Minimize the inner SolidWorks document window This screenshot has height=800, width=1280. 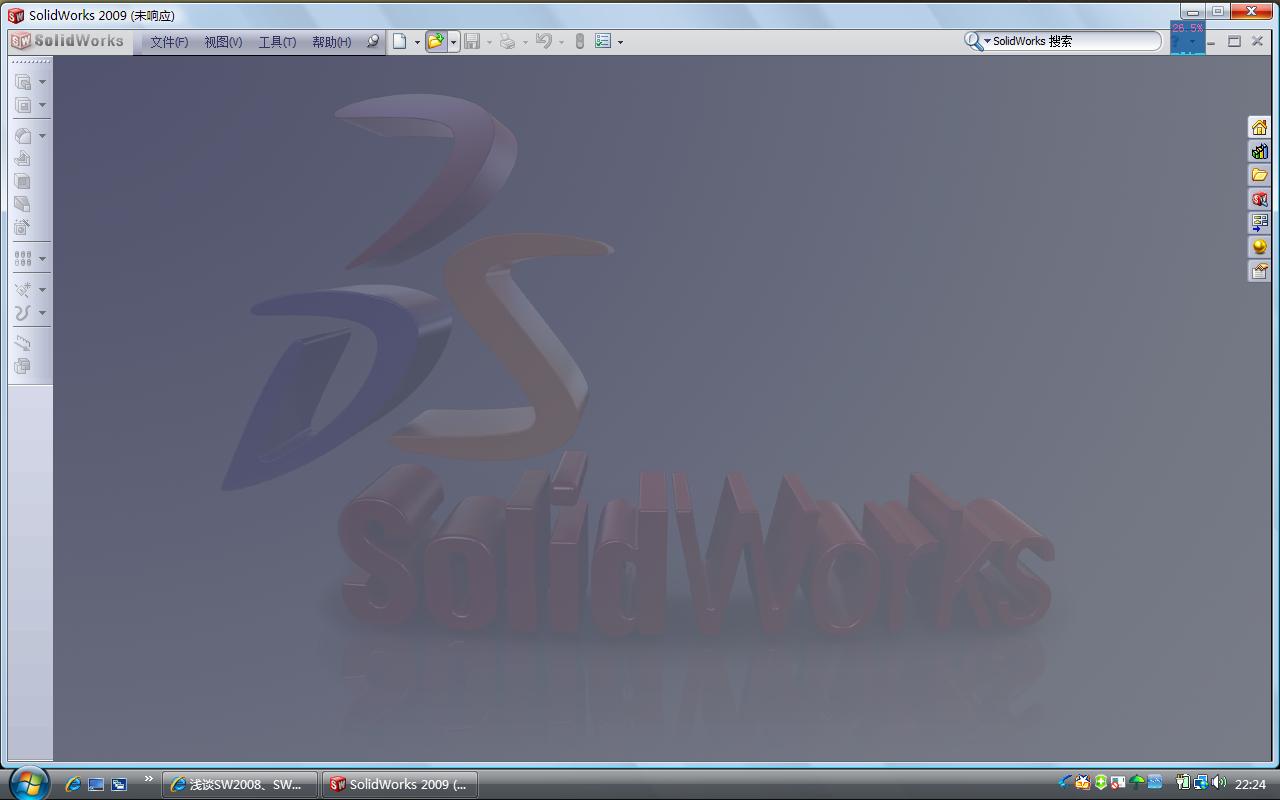[x=1211, y=42]
